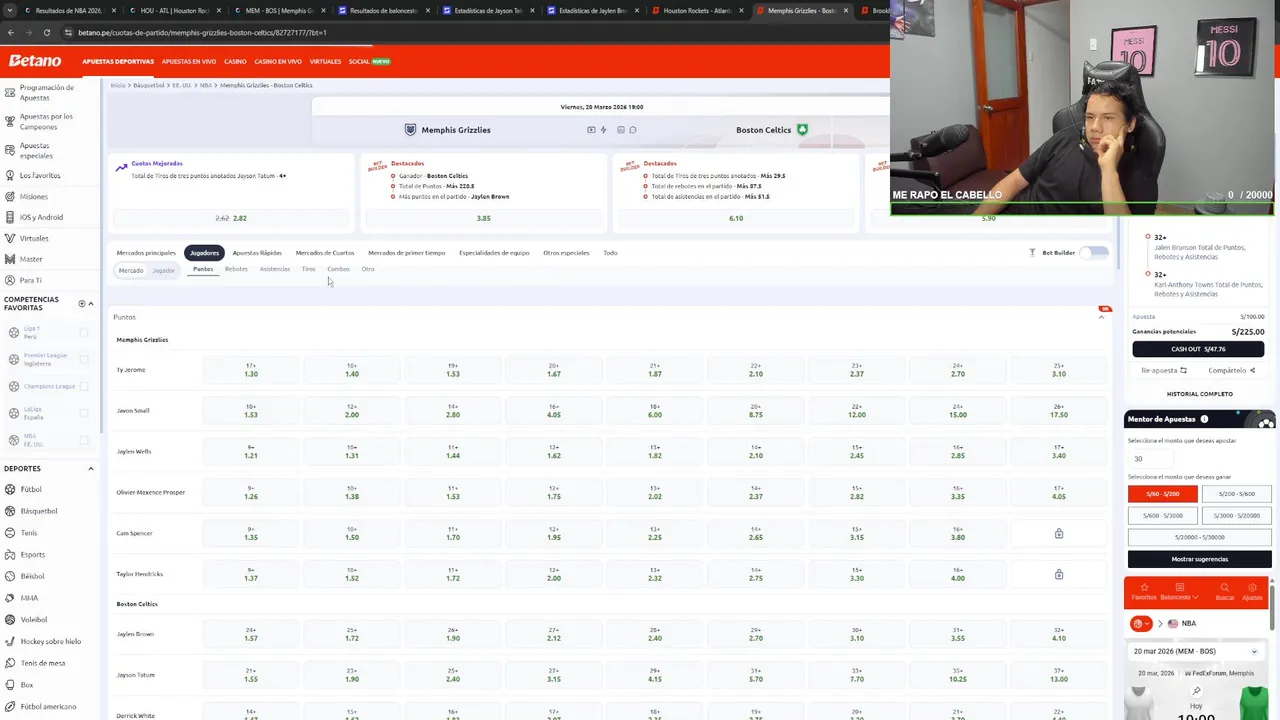Viewport: 1280px width, 720px height.
Task: Select Asistencias sub-tab
Action: (x=275, y=269)
